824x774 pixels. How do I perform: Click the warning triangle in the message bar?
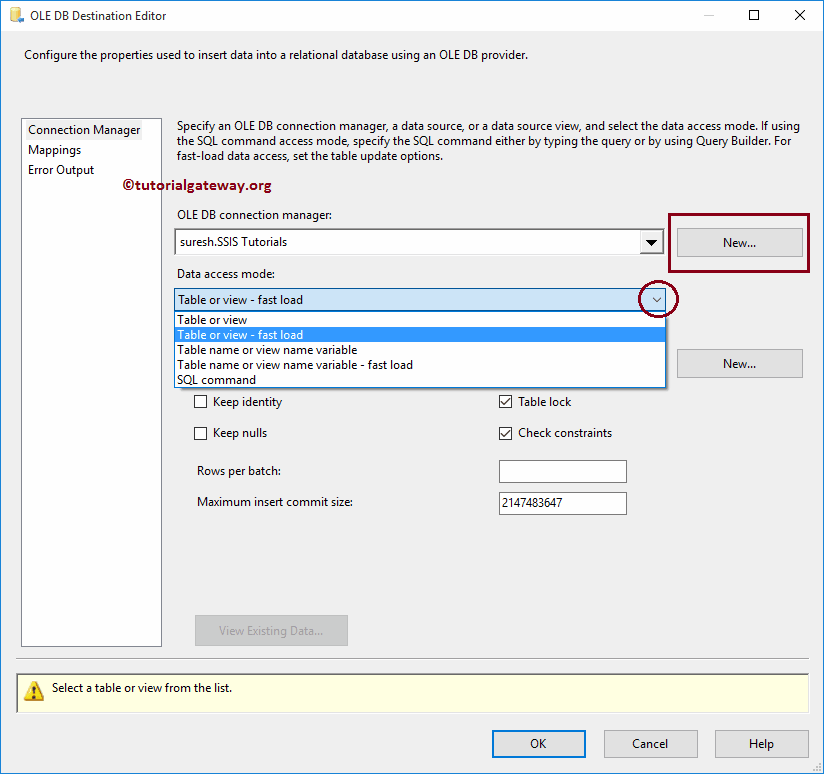point(34,690)
